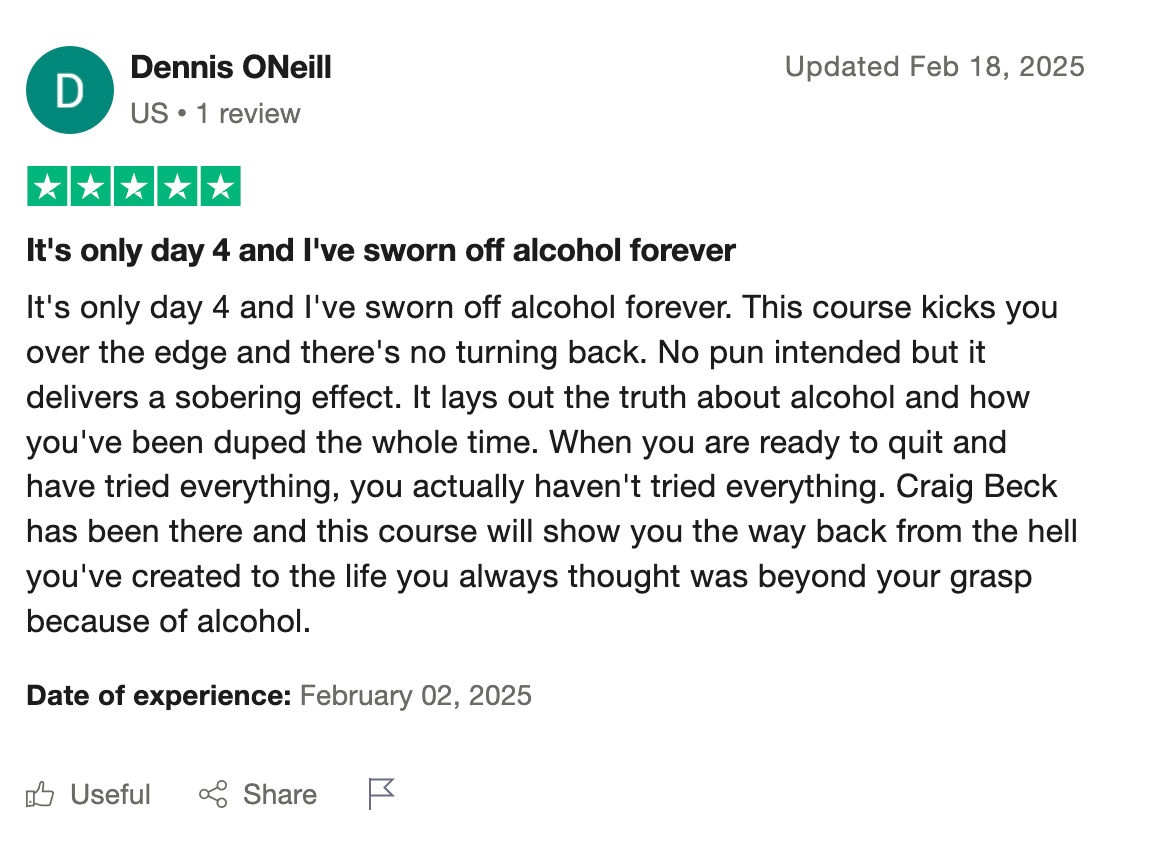Viewport: 1152px width, 846px height.
Task: Click the "February 02, 2025" experience date
Action: coord(415,696)
